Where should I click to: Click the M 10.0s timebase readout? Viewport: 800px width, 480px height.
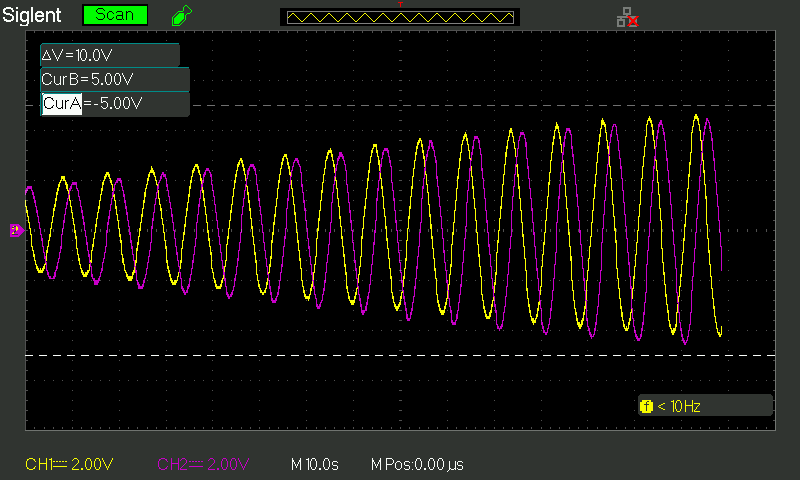(x=315, y=465)
